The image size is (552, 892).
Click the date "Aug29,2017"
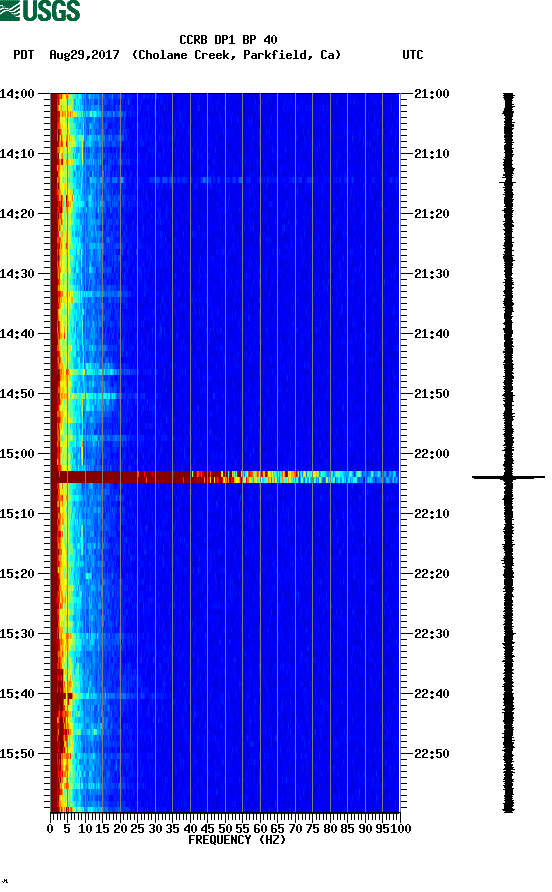pos(84,55)
